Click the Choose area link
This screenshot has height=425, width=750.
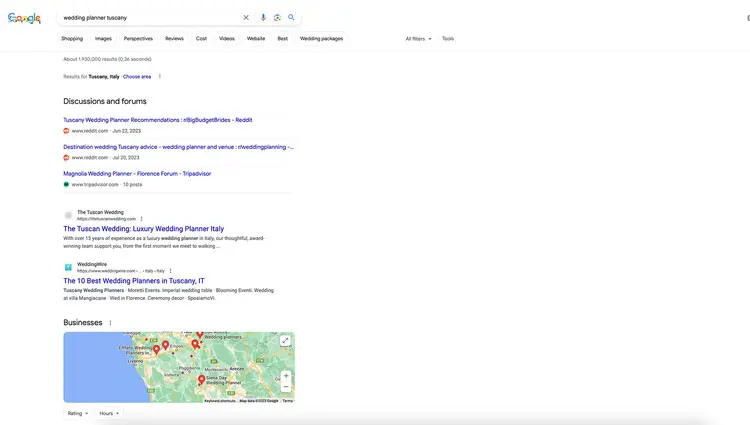pos(137,76)
